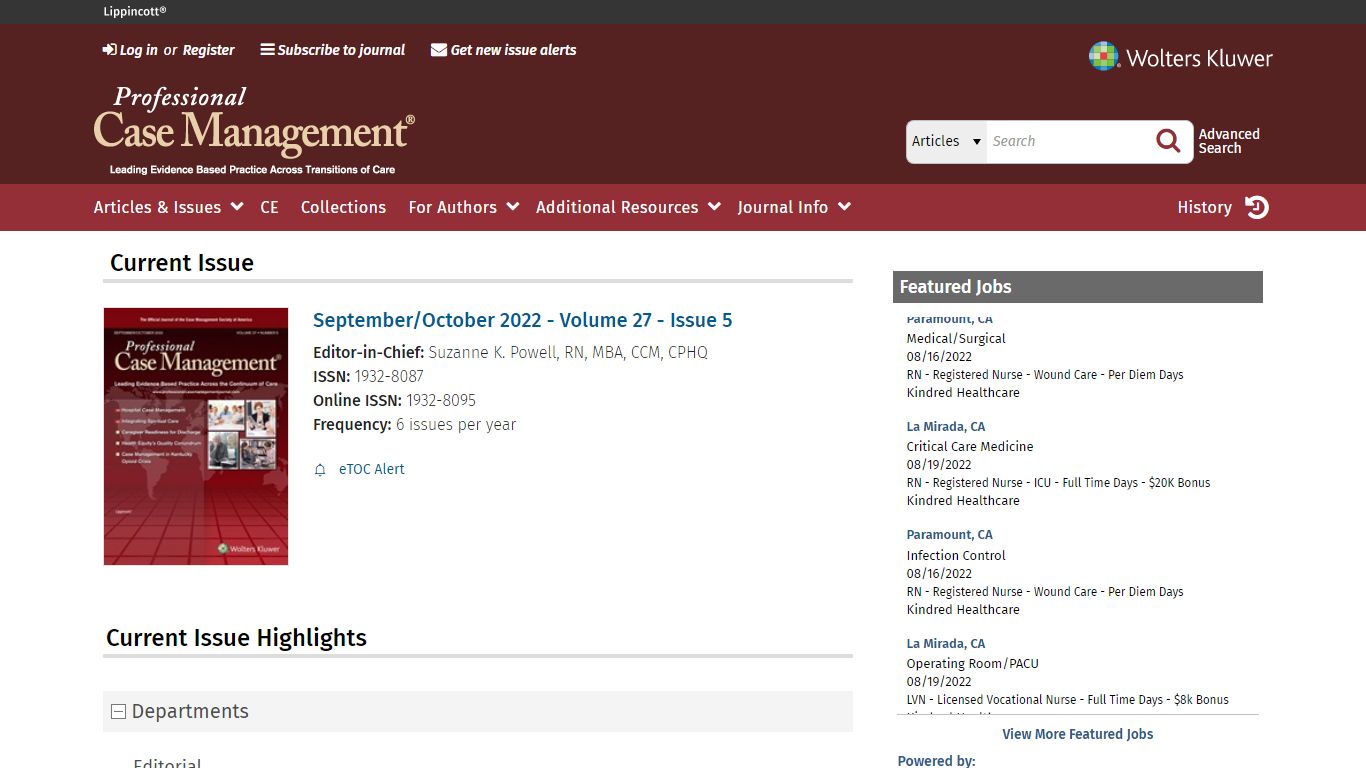Click the Editor-in-Chief Suzanne K. Powell text
Image resolution: width=1366 pixels, height=768 pixels.
(510, 353)
